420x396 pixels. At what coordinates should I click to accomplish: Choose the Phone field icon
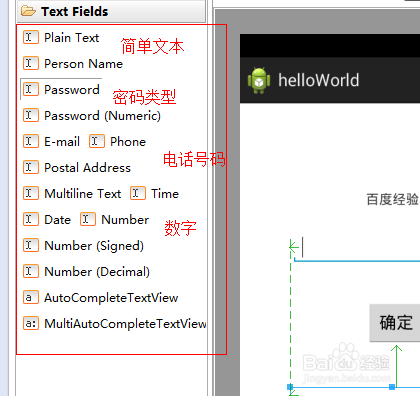[97, 141]
